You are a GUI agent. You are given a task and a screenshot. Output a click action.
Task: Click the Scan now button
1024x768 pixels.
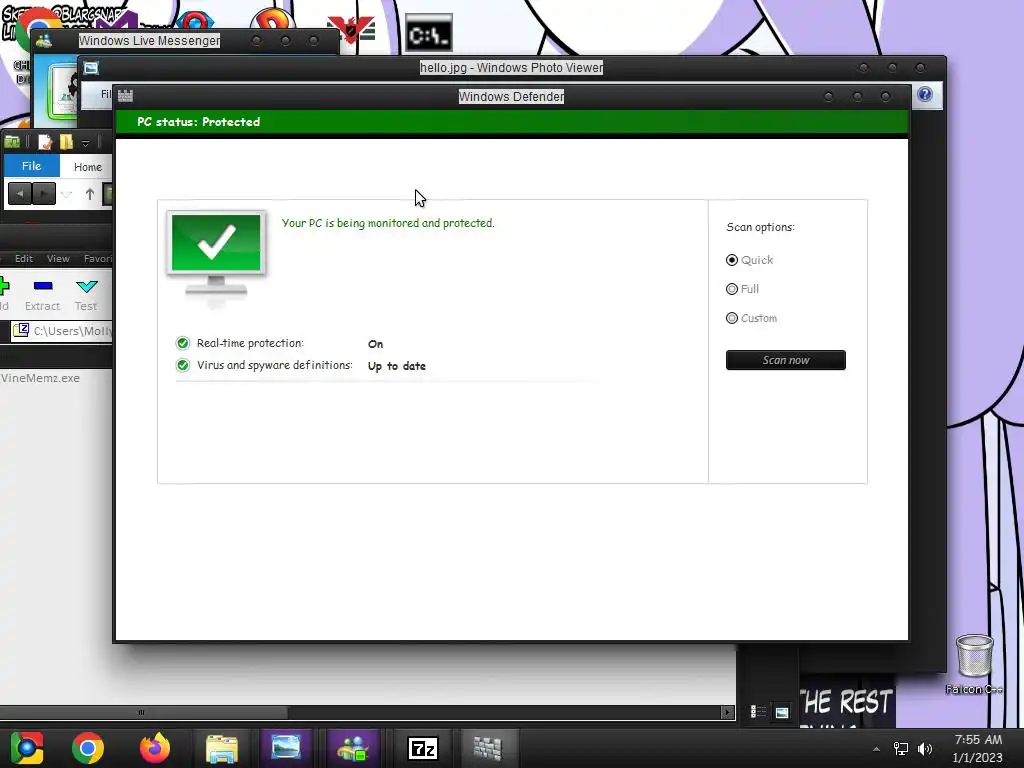point(786,360)
